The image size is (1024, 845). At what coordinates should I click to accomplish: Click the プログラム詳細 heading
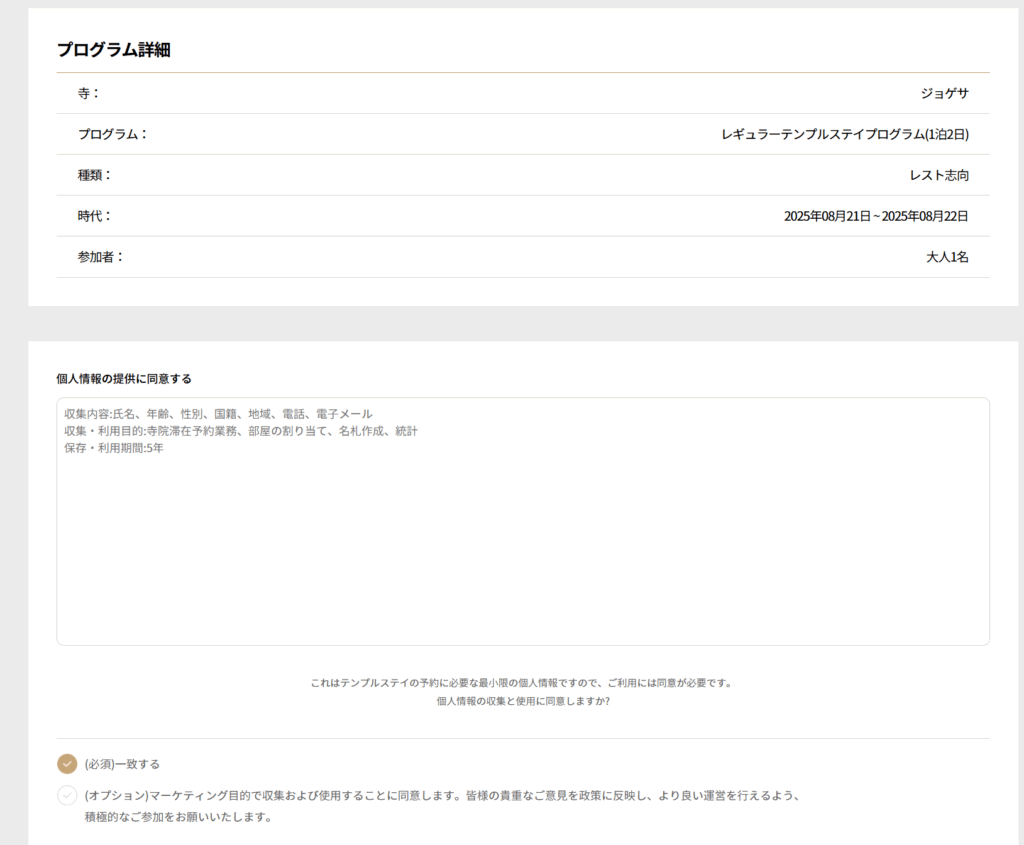coord(113,50)
